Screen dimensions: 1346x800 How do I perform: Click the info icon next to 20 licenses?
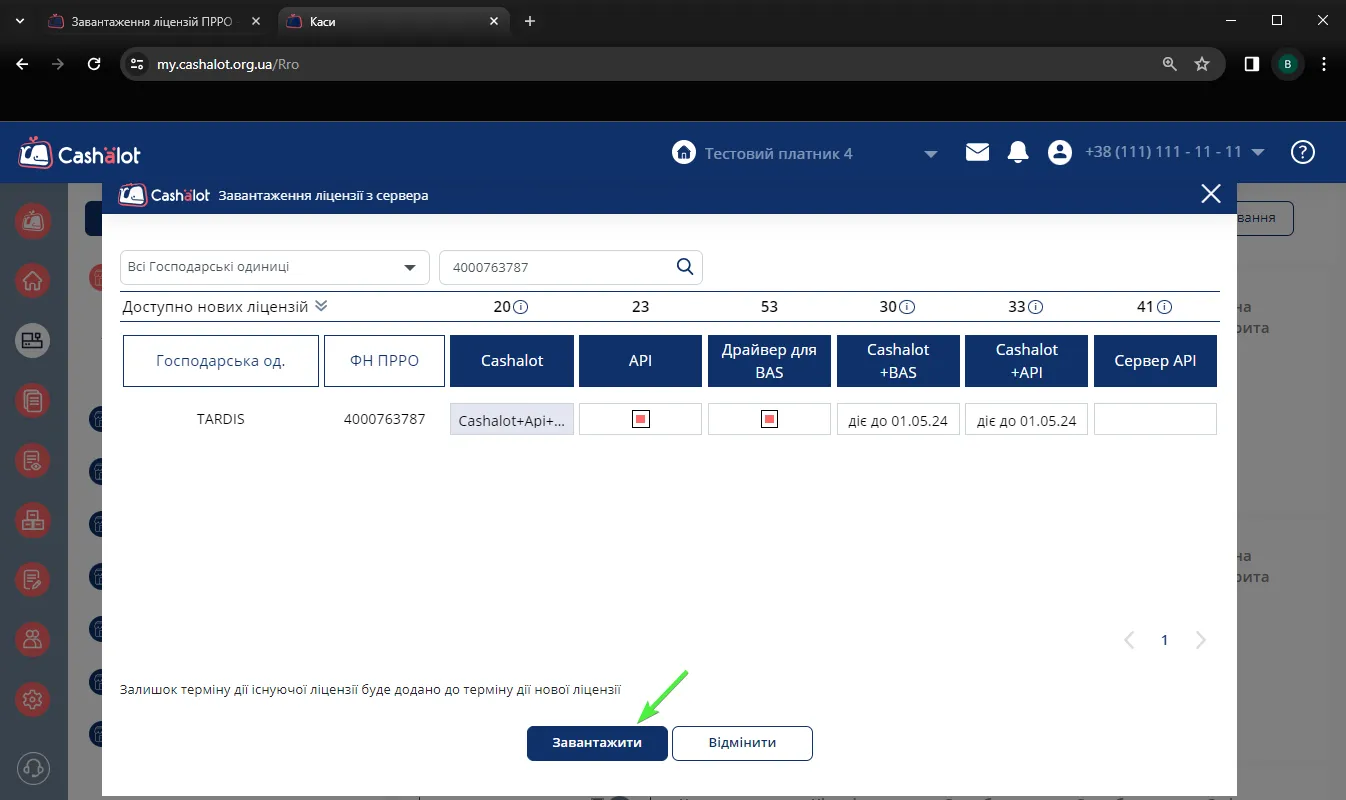pos(520,308)
